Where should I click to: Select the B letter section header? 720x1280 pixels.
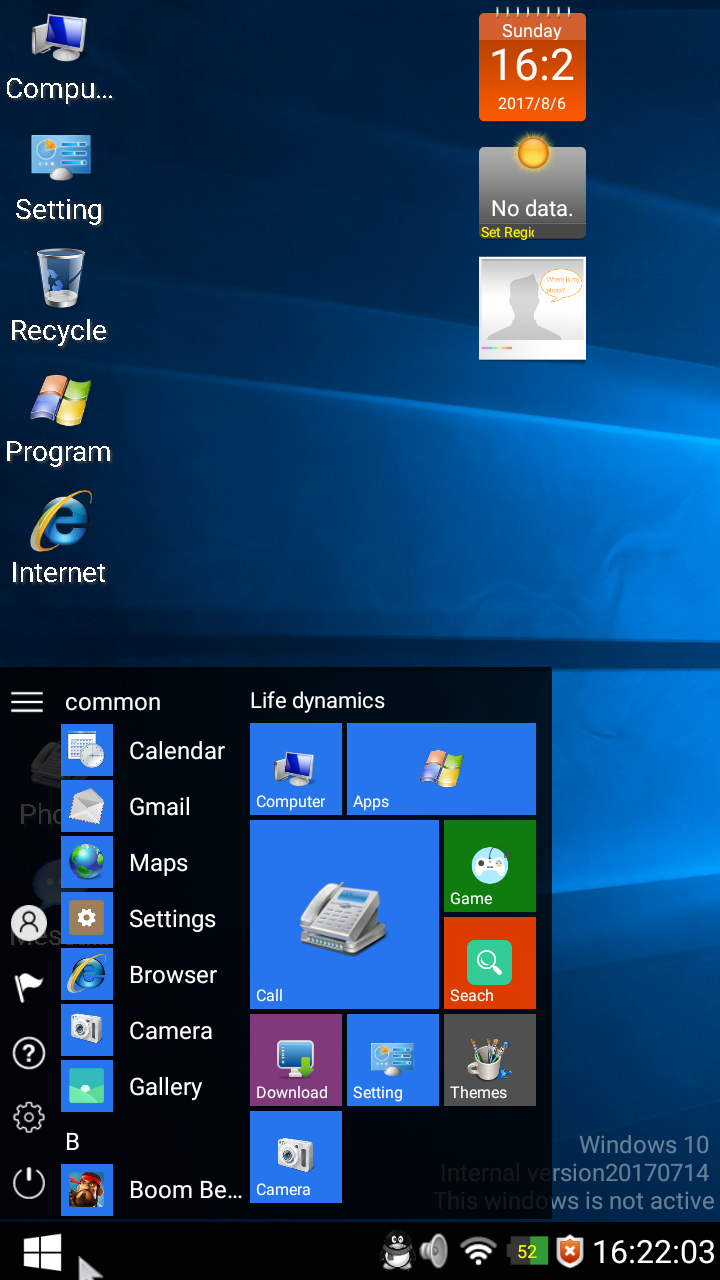[72, 1142]
